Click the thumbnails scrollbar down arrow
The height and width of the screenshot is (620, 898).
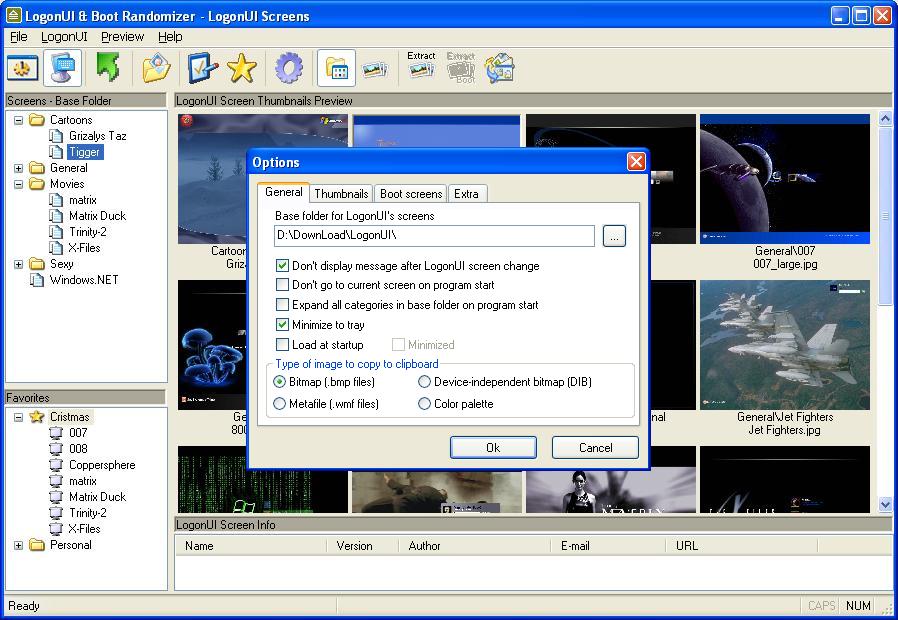(885, 504)
